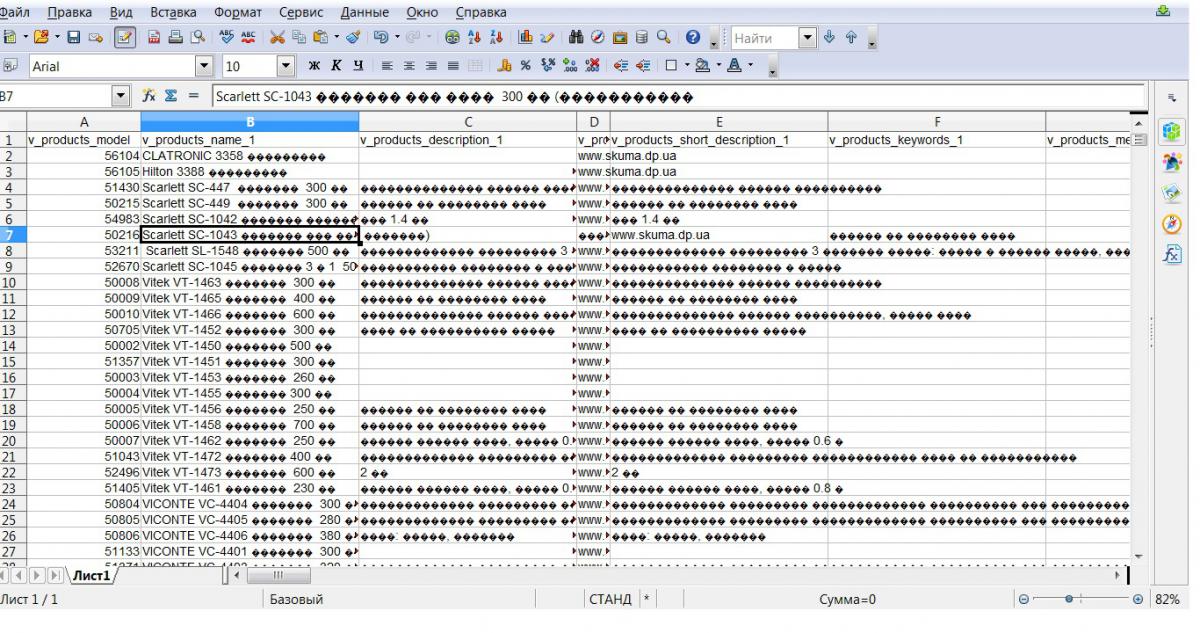Open the Файл menu
This screenshot has height=633, width=1200.
click(x=13, y=12)
